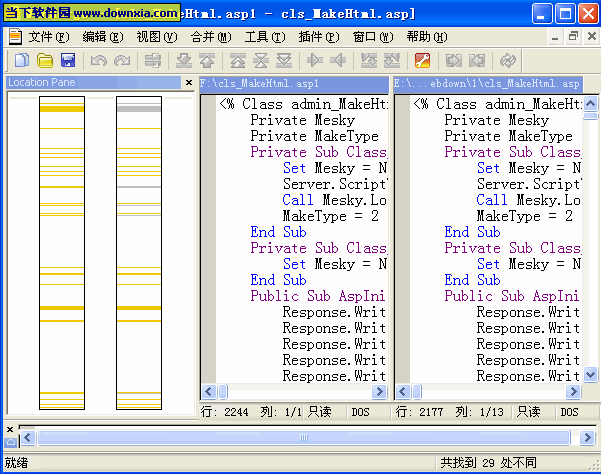Jump to last difference icon
Viewport: 601px width, 474px height.
tap(284, 61)
